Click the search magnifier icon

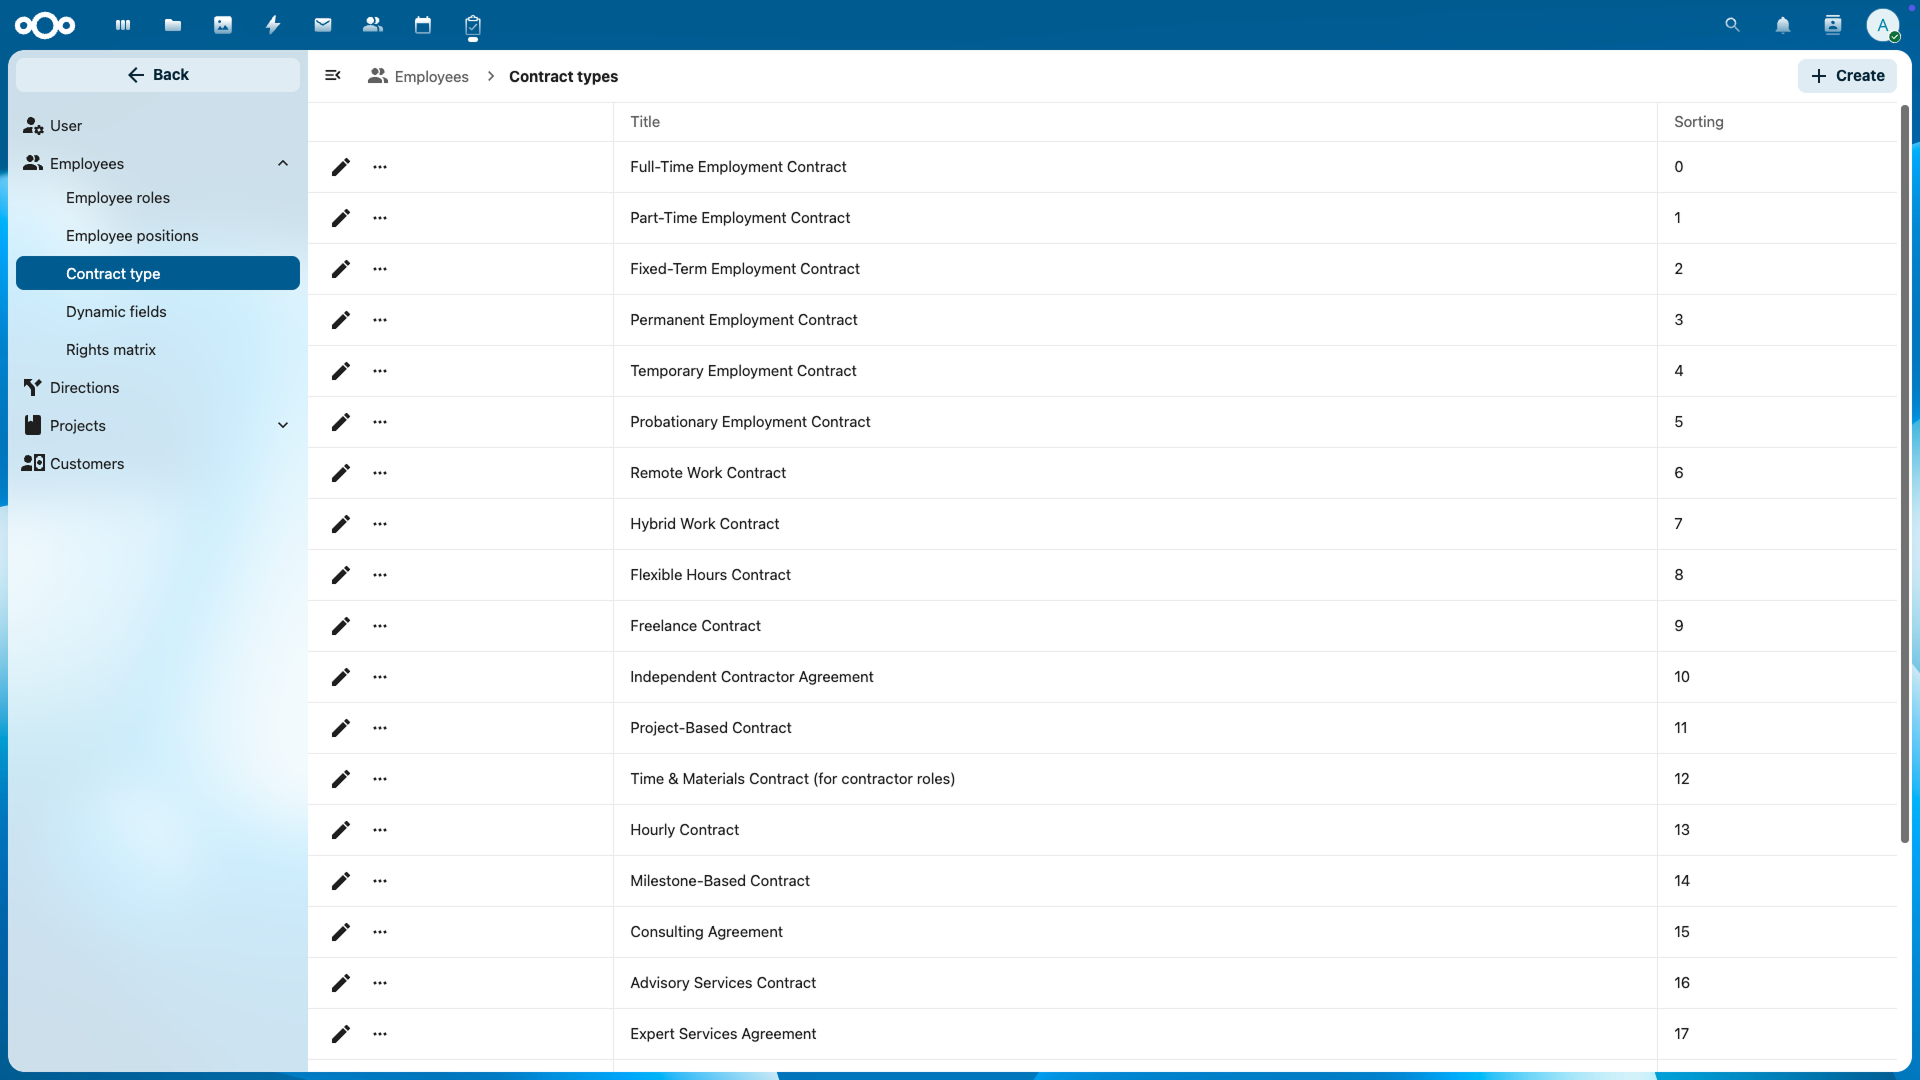click(x=1733, y=25)
